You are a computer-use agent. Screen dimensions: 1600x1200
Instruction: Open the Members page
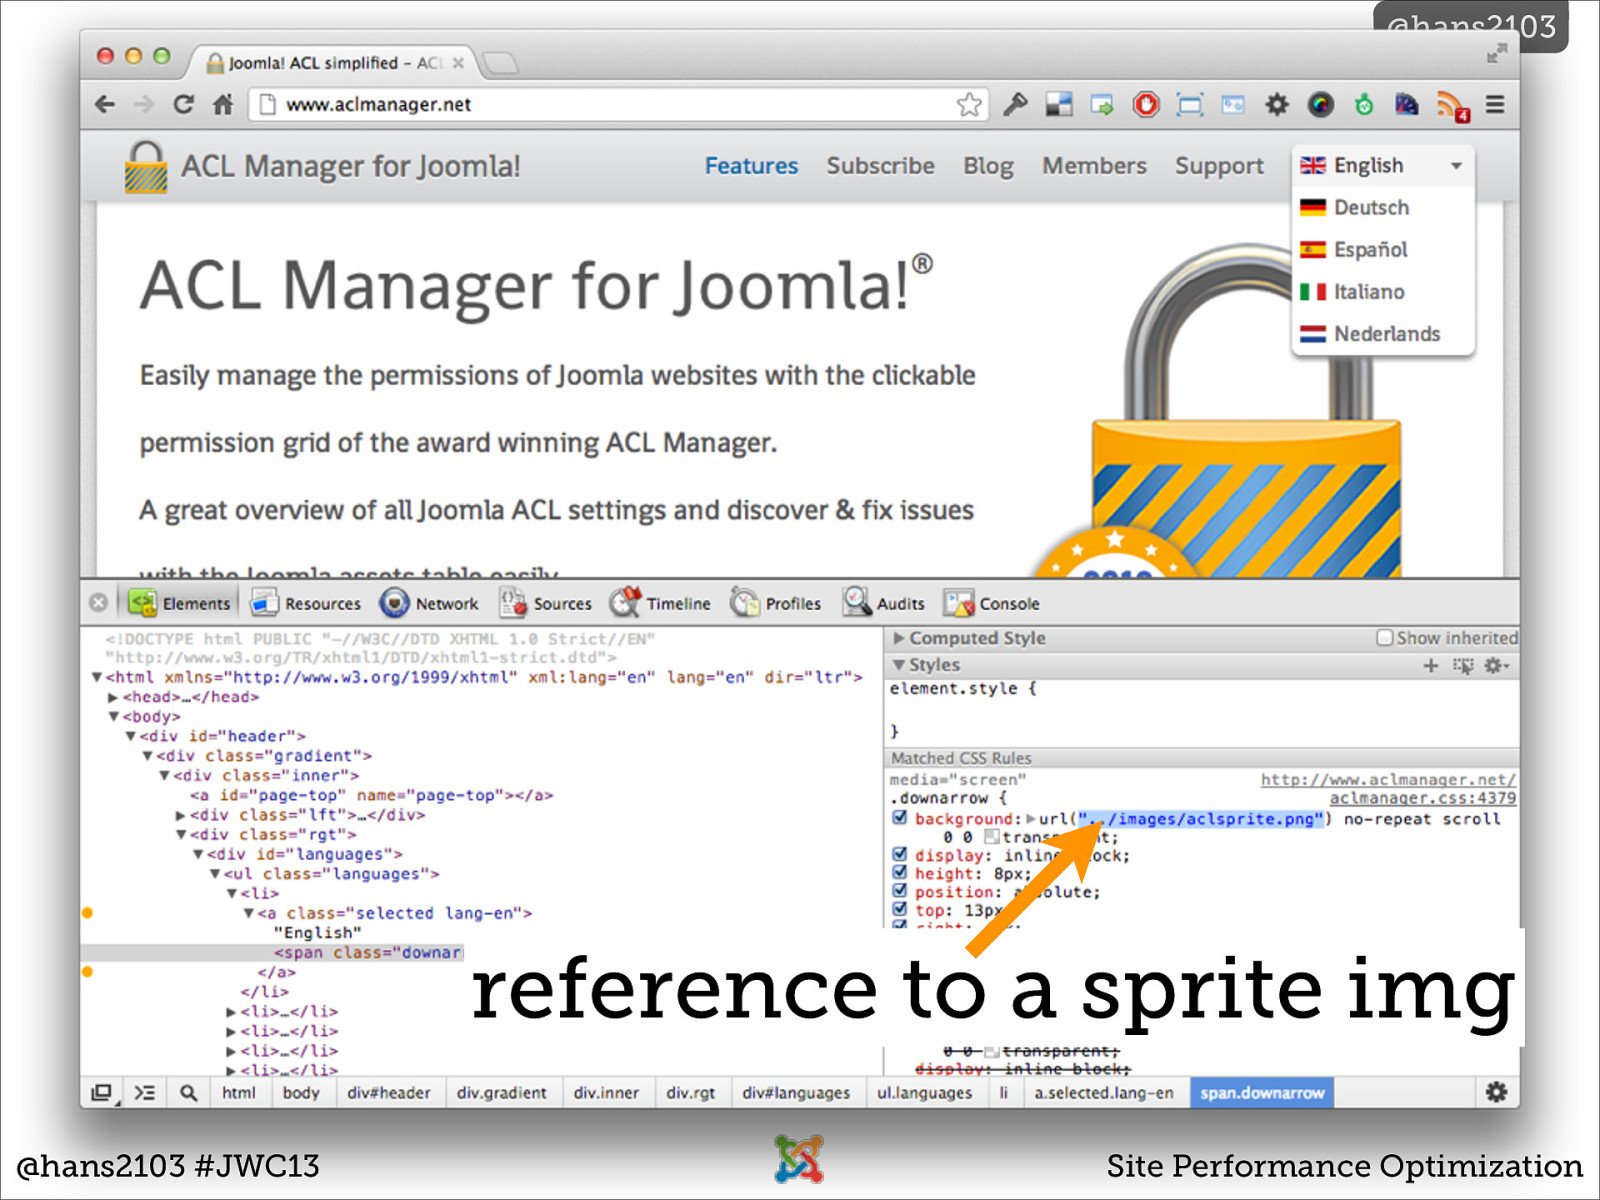[1094, 166]
